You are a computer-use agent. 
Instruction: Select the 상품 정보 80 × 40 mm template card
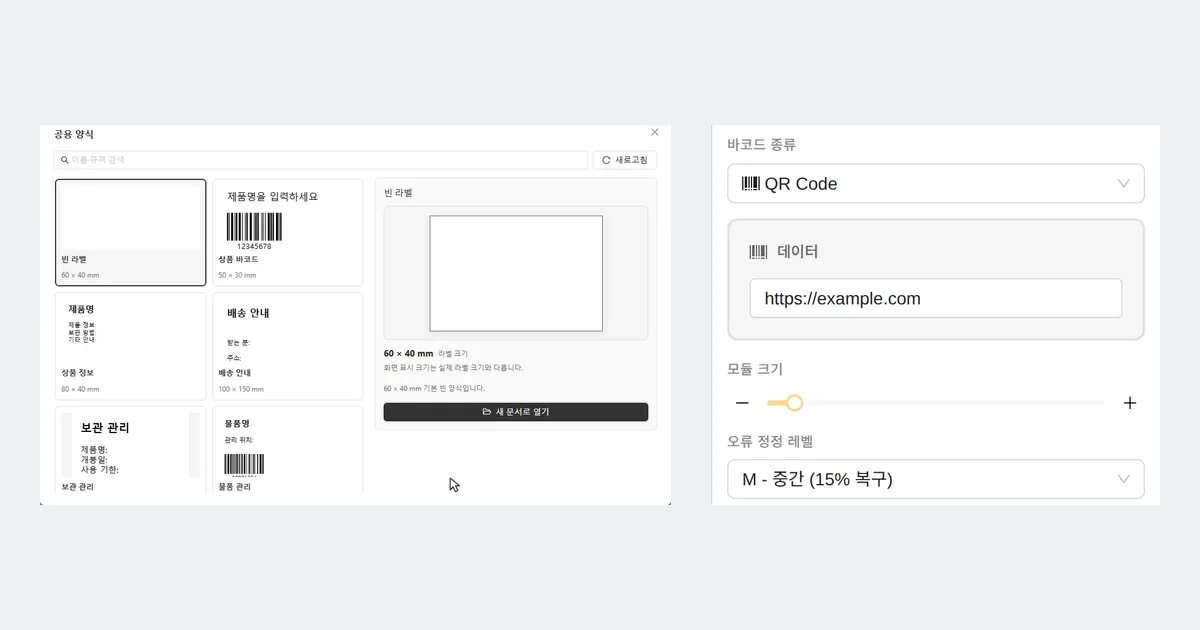click(131, 346)
